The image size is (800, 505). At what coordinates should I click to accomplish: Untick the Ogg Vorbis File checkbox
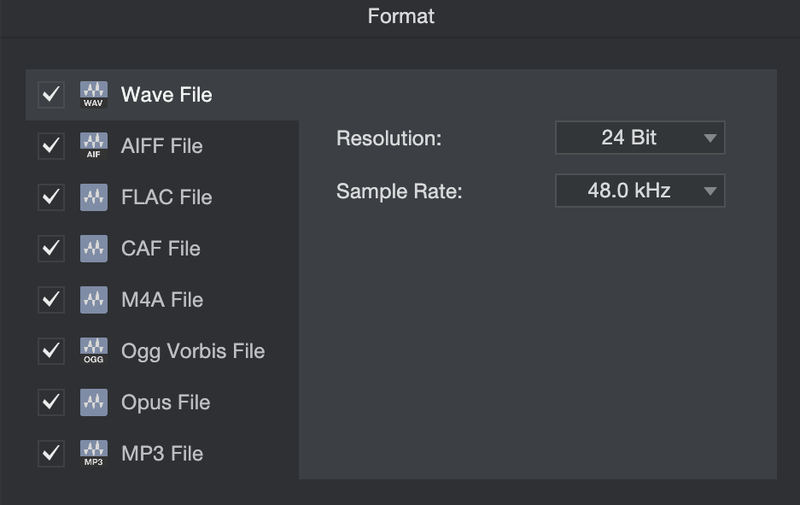tap(51, 351)
